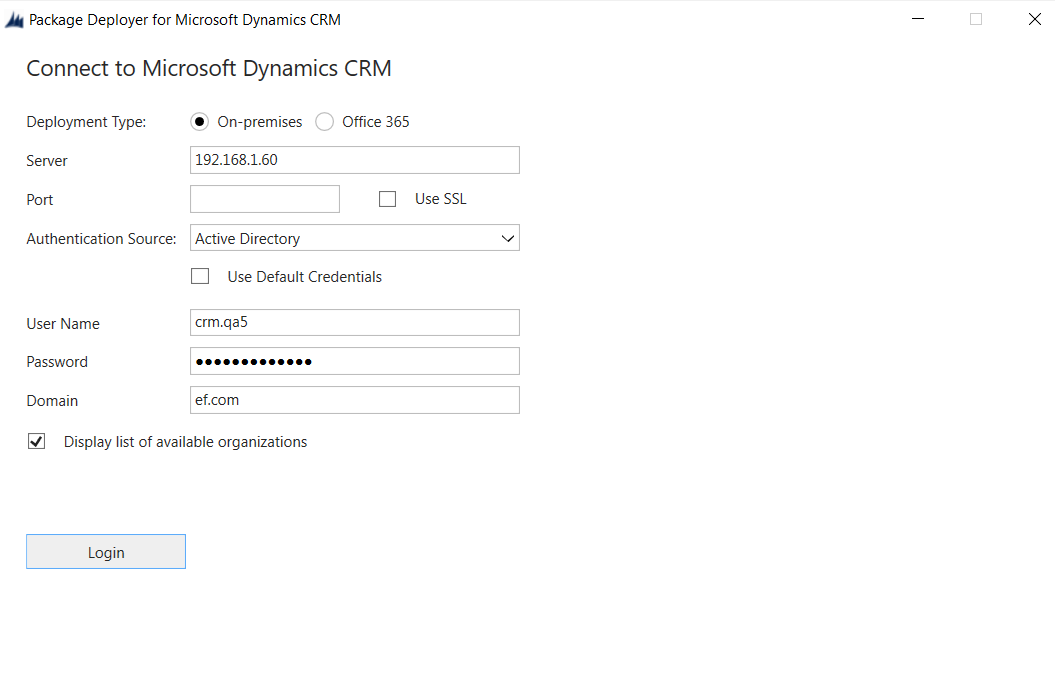This screenshot has width=1055, height=694.
Task: Click the Server address field
Action: point(354,160)
